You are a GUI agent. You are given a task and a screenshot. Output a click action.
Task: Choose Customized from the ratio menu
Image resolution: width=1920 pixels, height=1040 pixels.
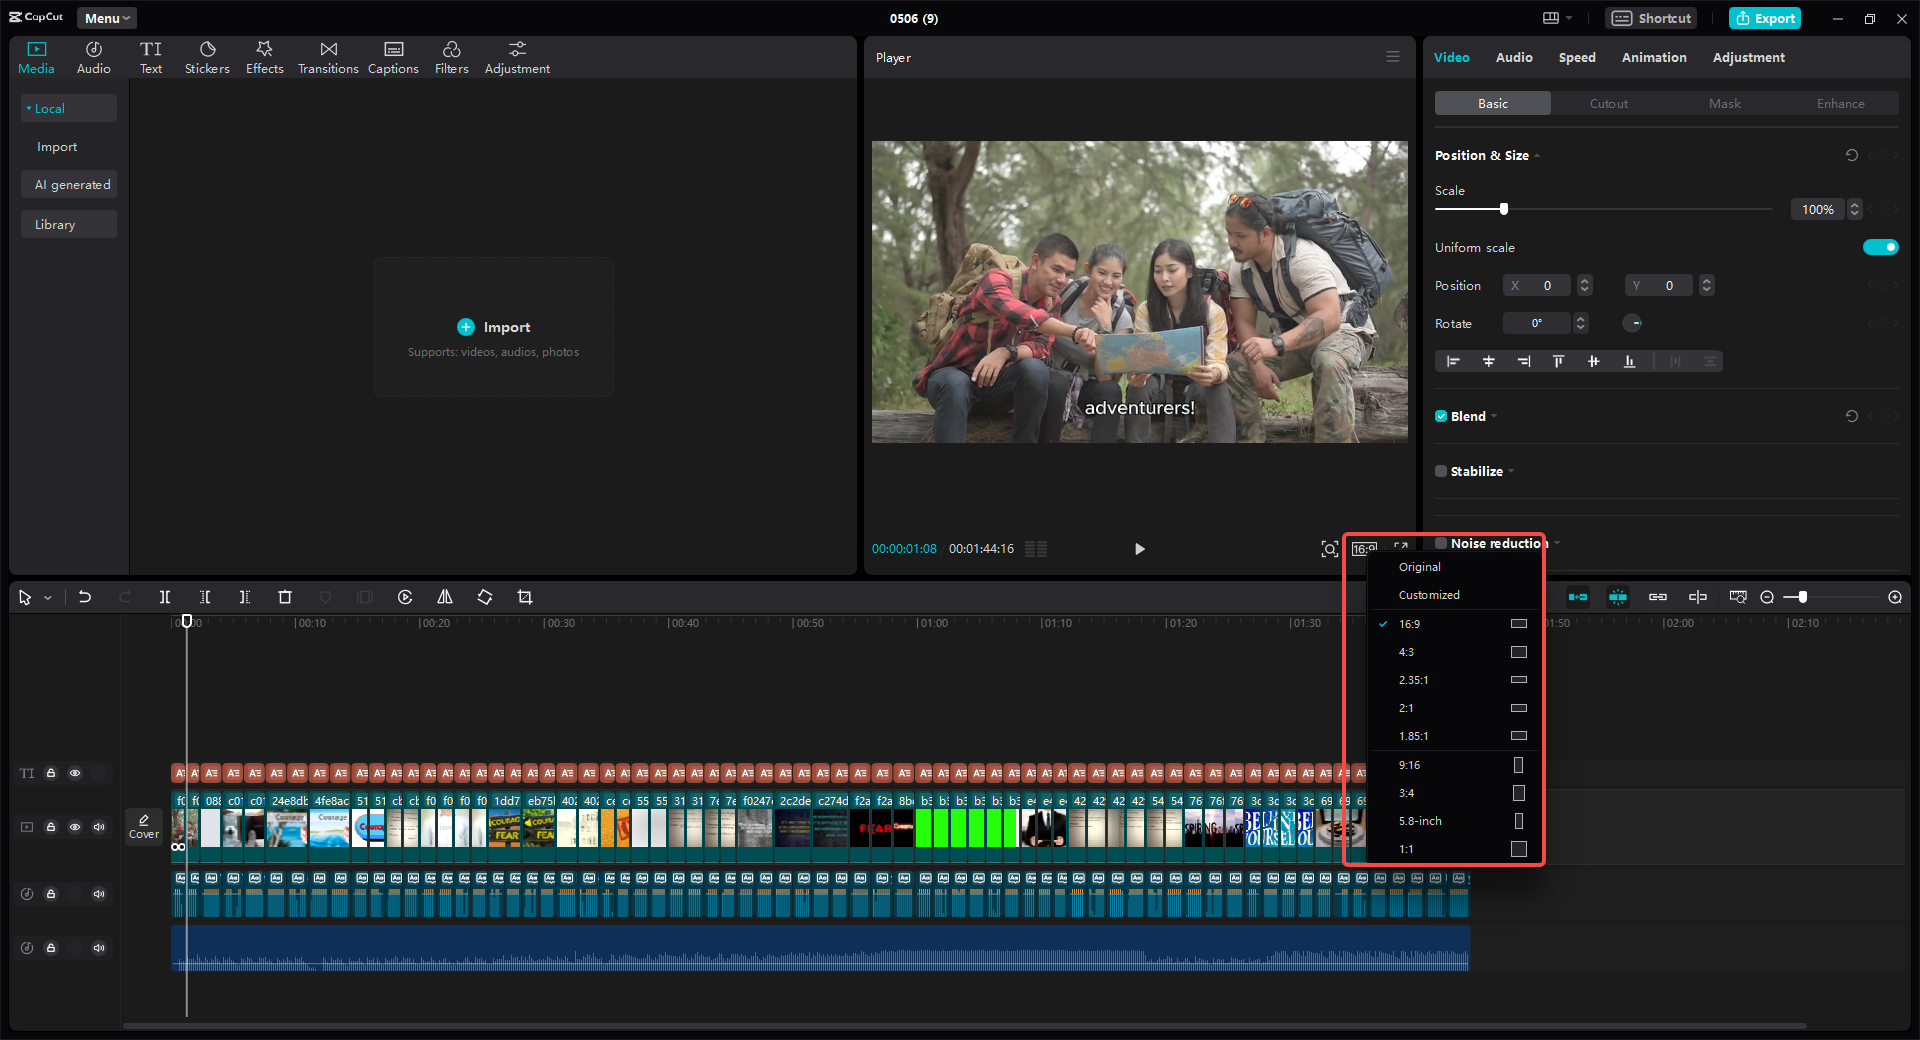pyautogui.click(x=1428, y=594)
